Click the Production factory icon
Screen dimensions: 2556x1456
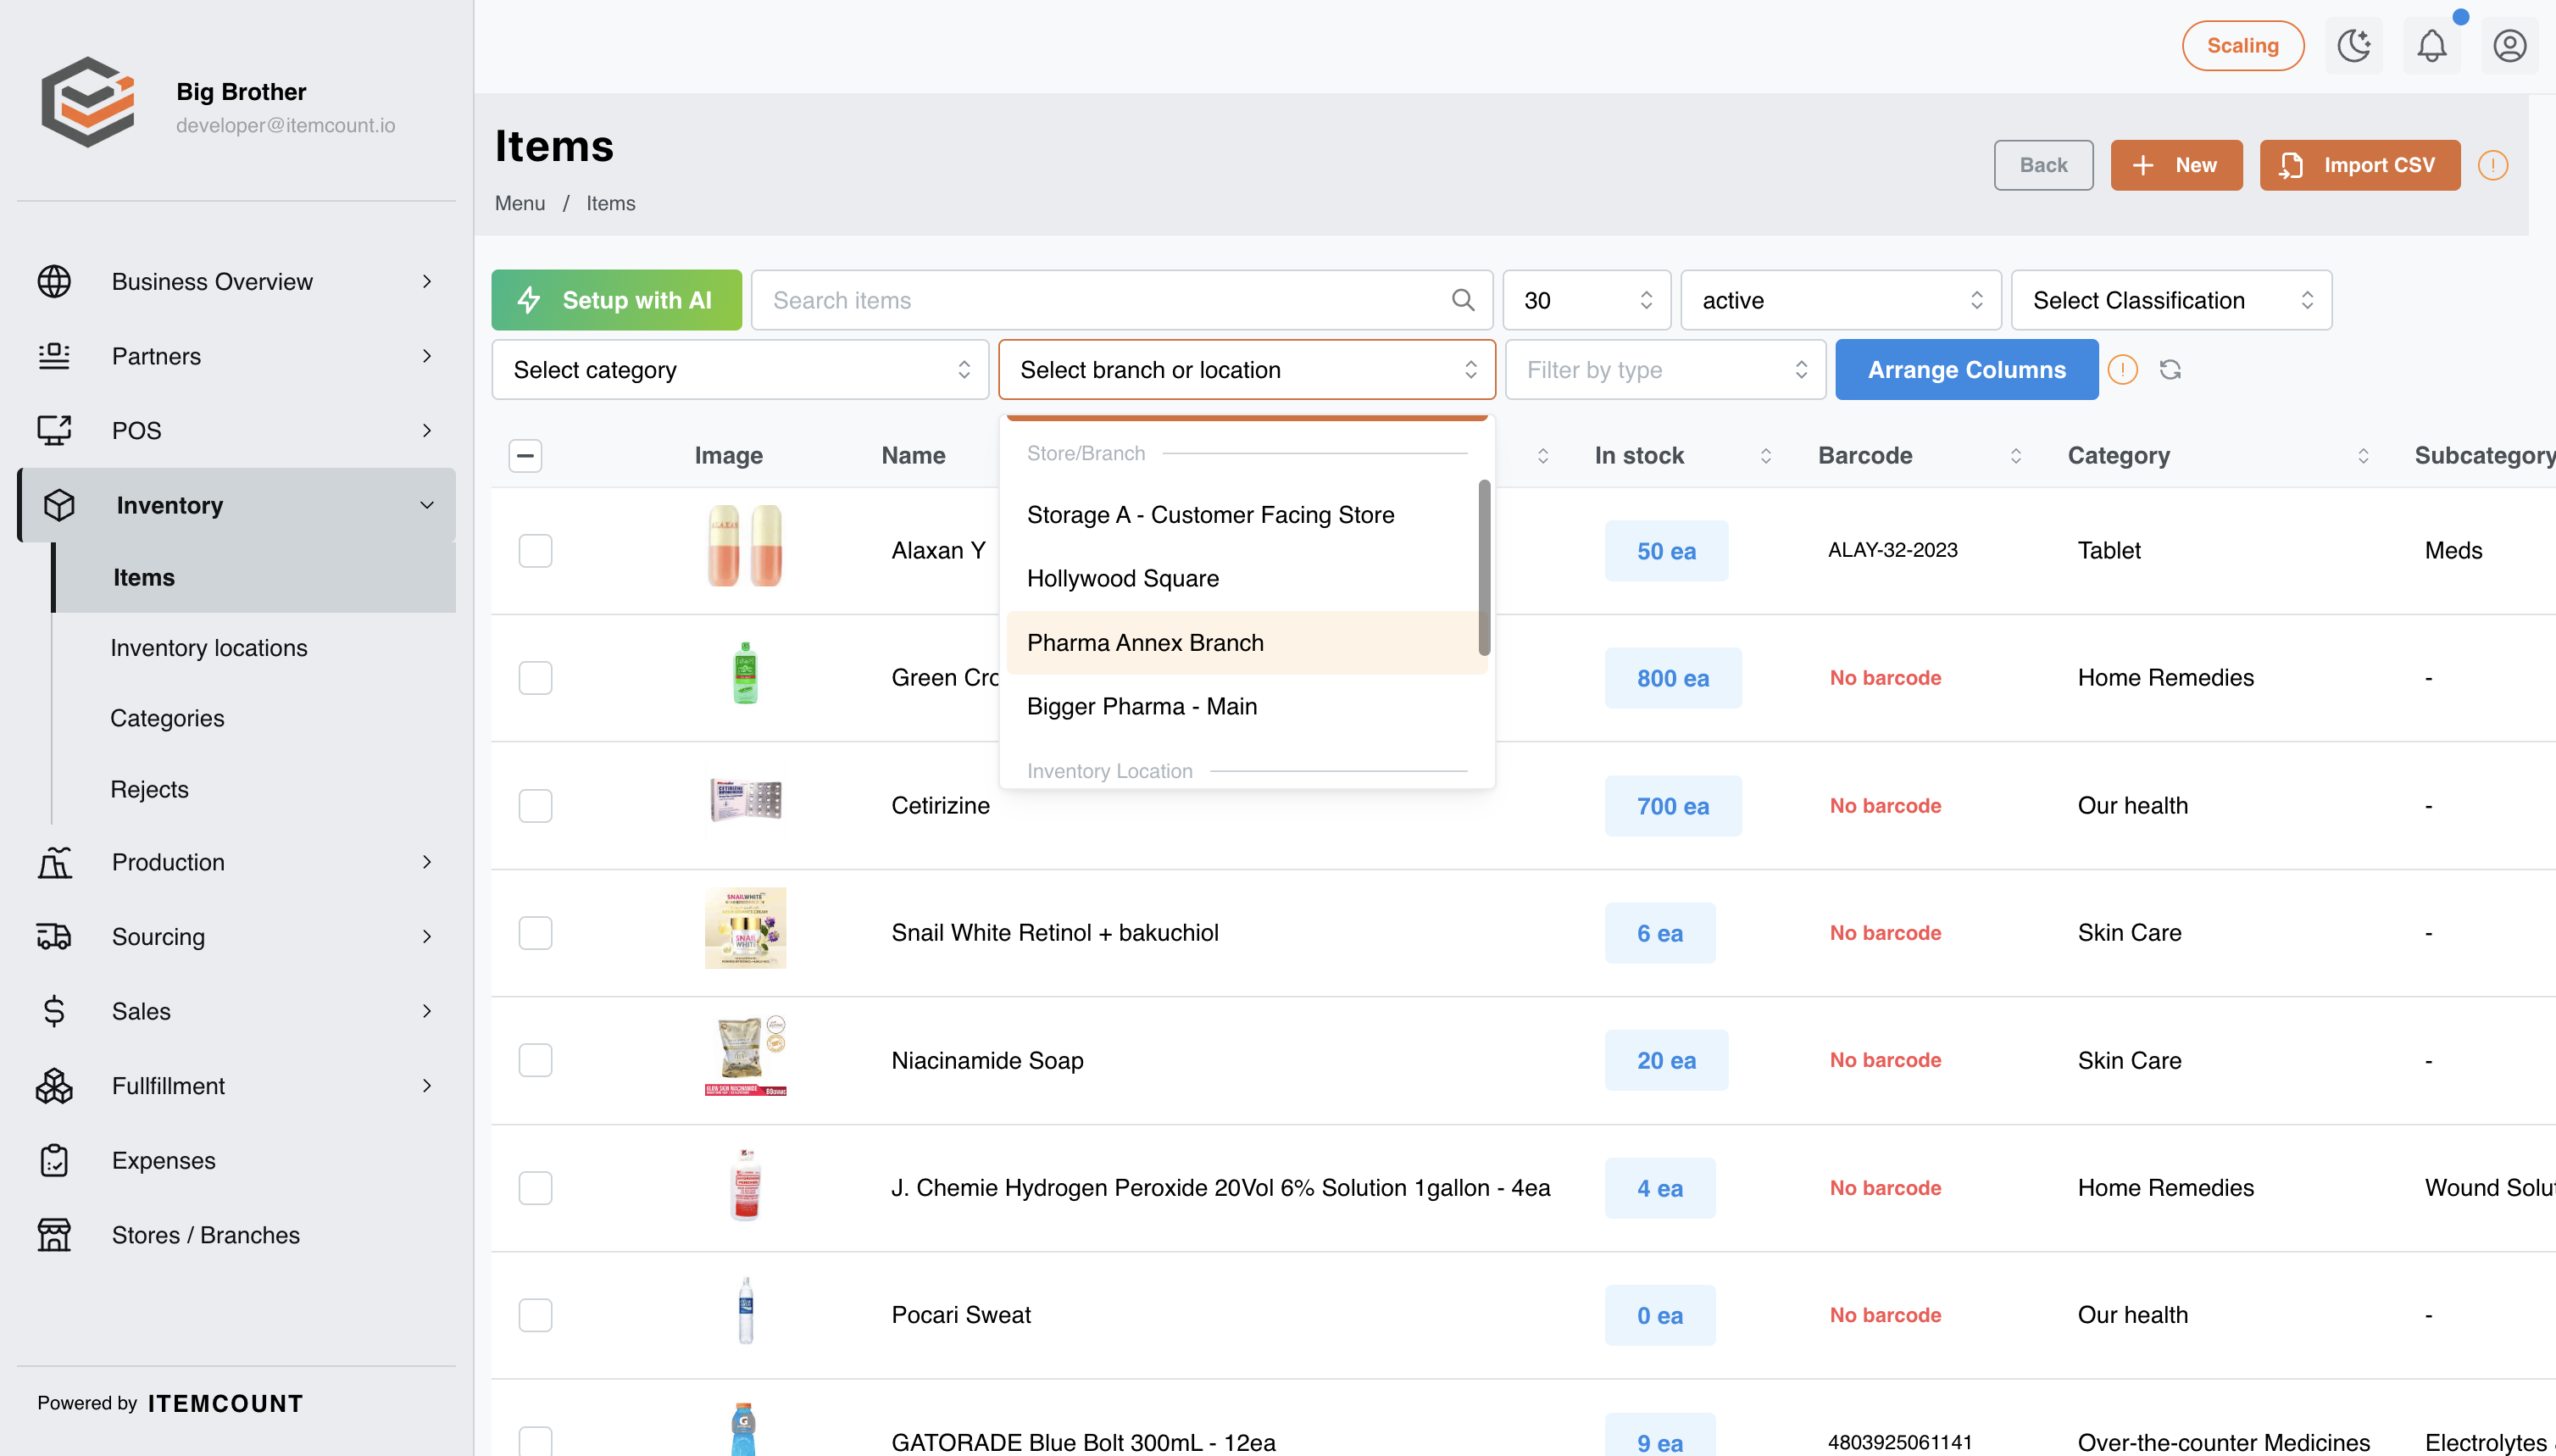pos(54,862)
